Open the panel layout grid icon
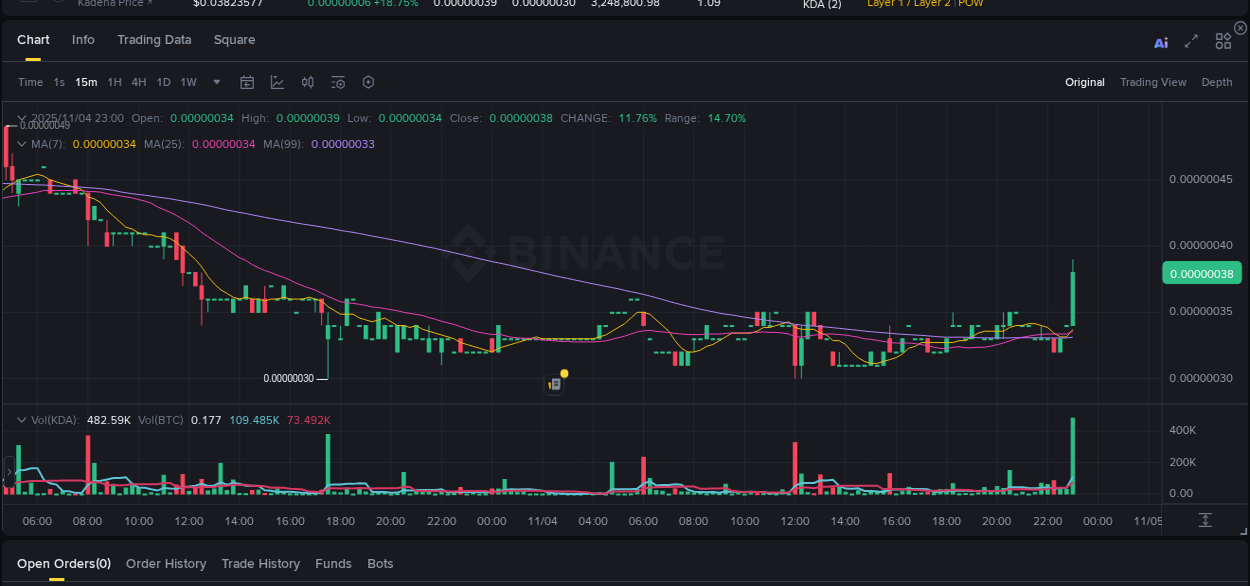Image resolution: width=1250 pixels, height=586 pixels. tap(1223, 41)
